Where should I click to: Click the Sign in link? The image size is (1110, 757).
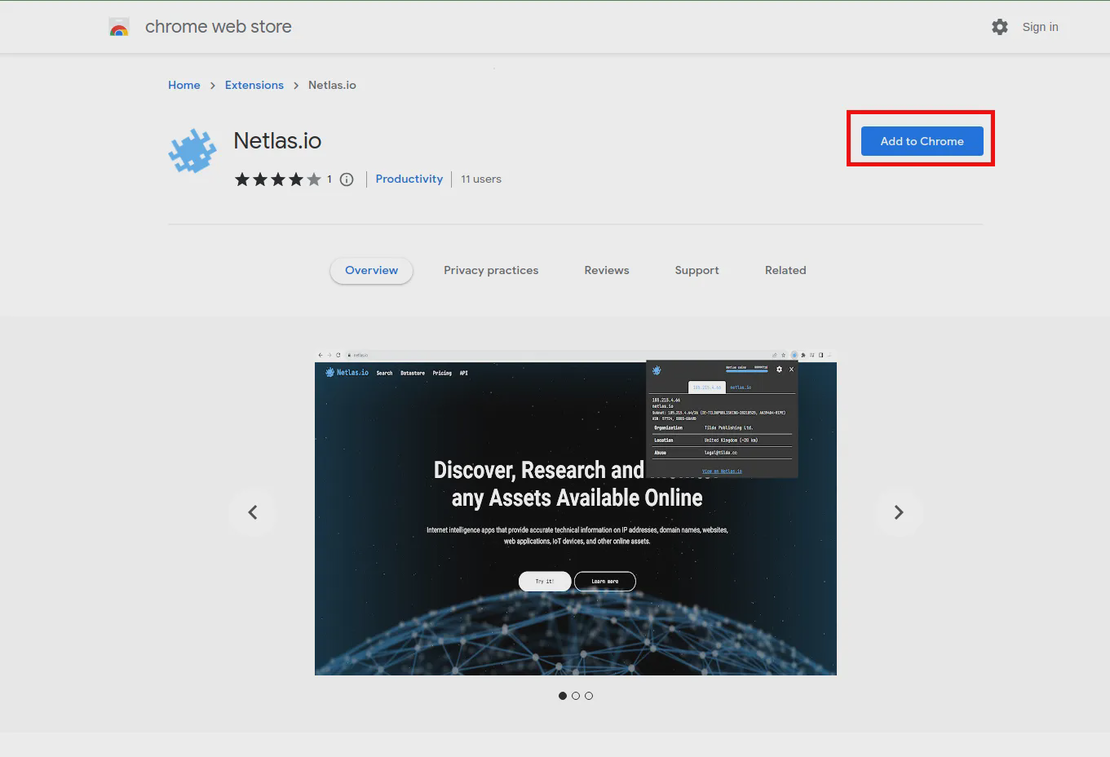[x=1040, y=27]
